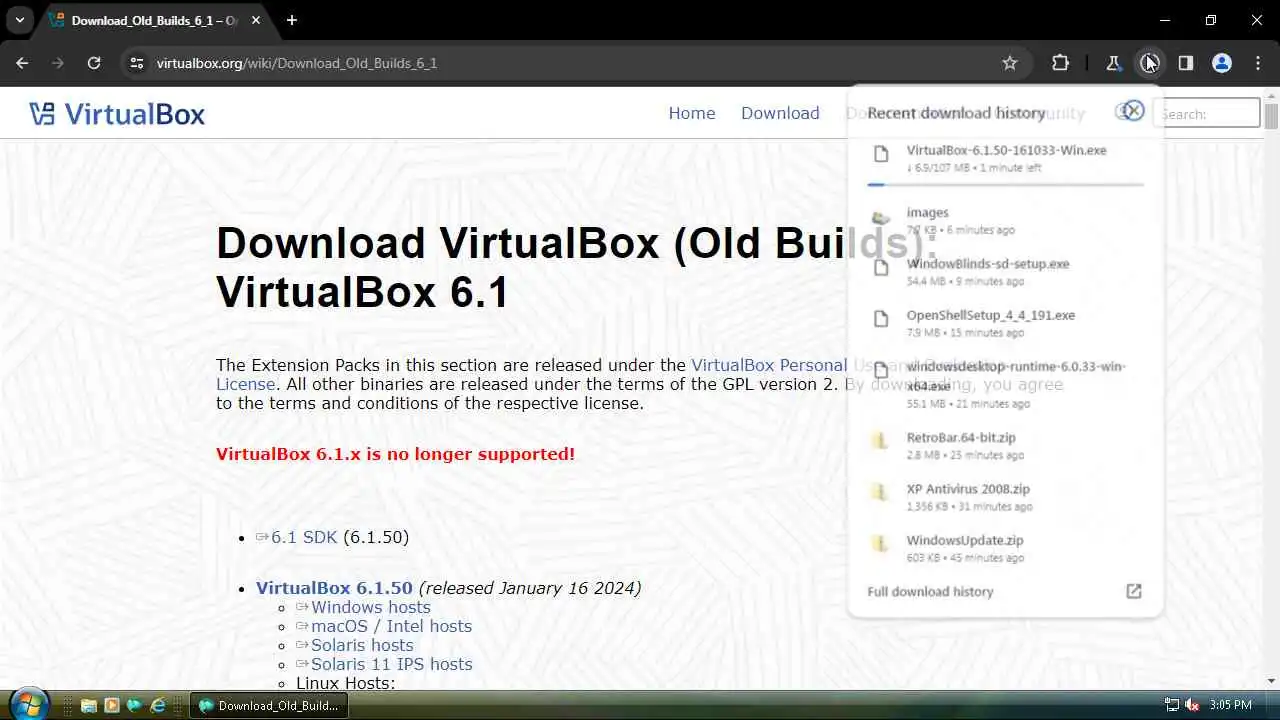Open a new browser tab
This screenshot has width=1280, height=720.
point(292,20)
